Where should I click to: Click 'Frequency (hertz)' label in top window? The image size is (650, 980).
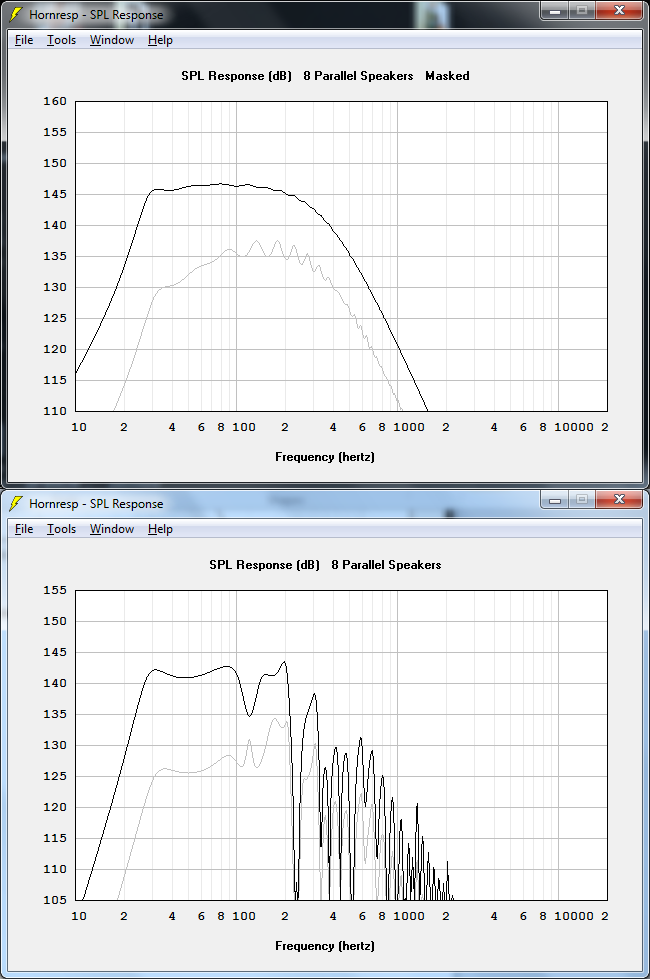pyautogui.click(x=325, y=457)
